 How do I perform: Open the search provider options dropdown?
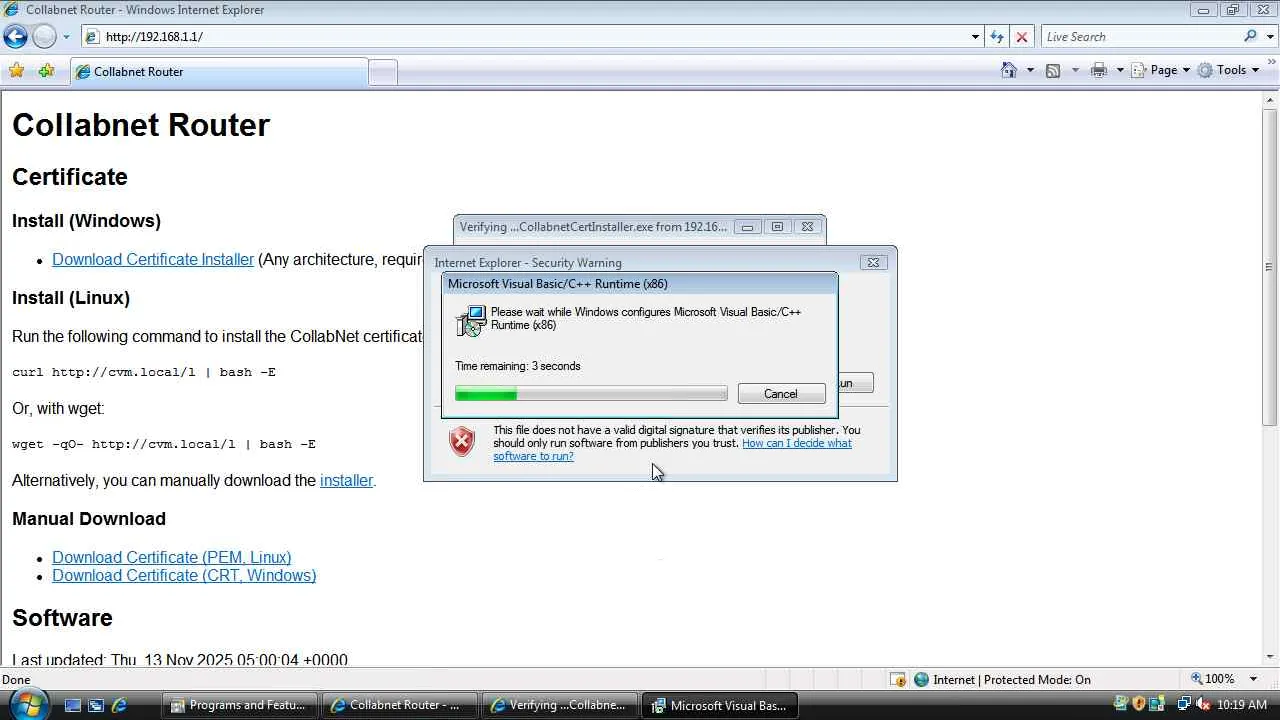(1268, 37)
